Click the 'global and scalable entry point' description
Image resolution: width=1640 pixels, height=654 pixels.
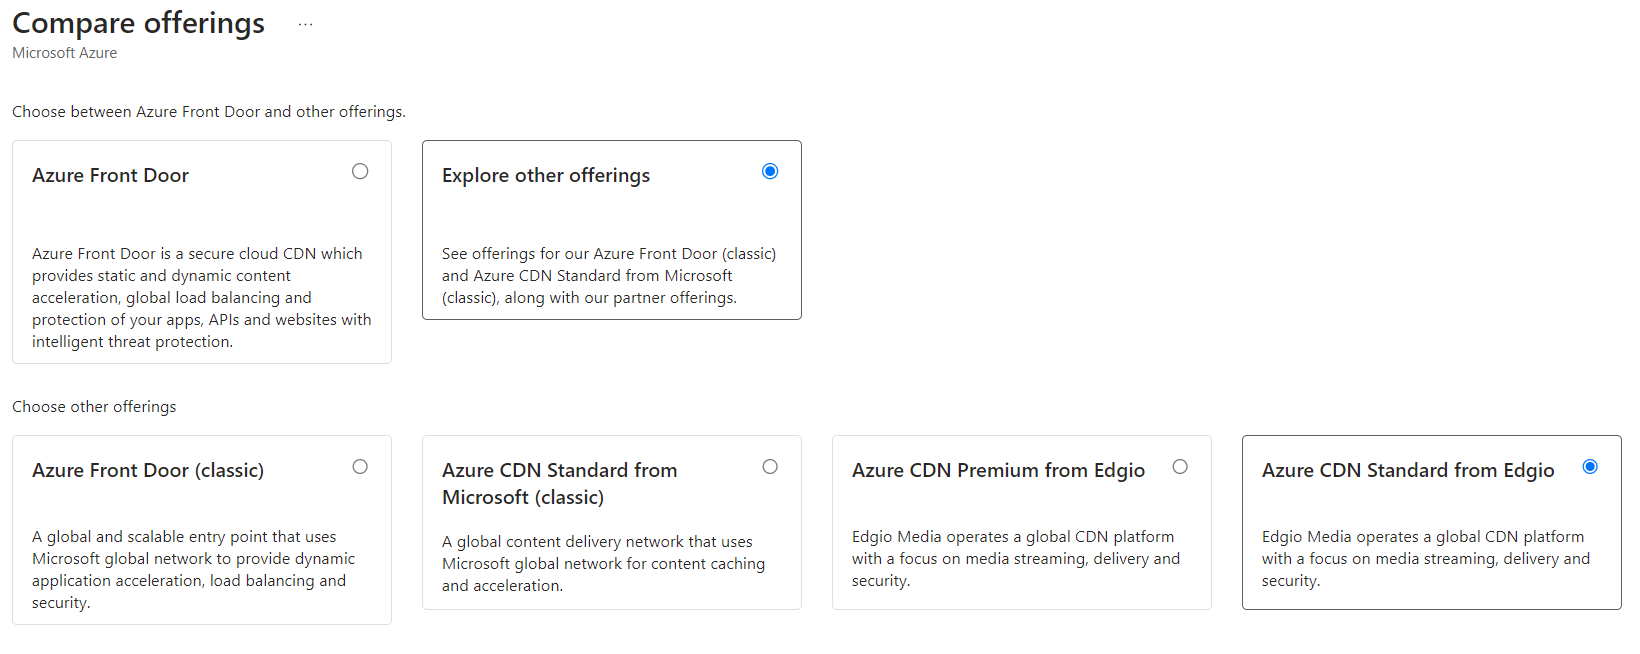click(x=194, y=570)
